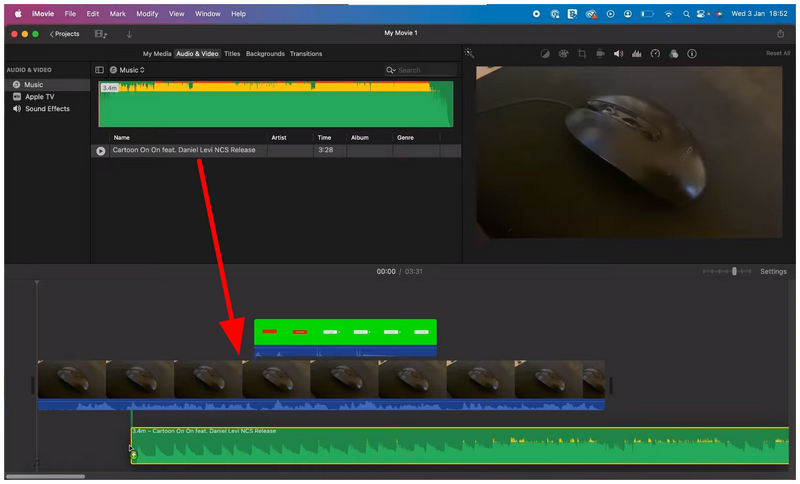Sort tracks by the Album column

pyautogui.click(x=360, y=138)
